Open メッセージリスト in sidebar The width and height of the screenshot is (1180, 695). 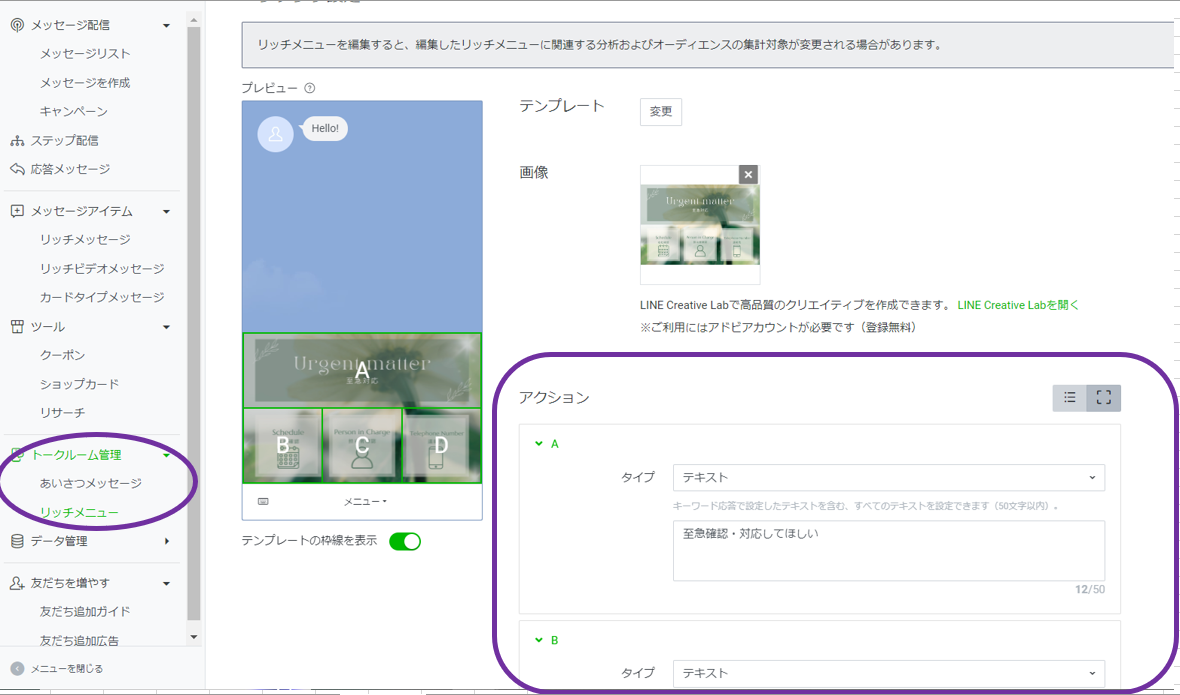(85, 53)
